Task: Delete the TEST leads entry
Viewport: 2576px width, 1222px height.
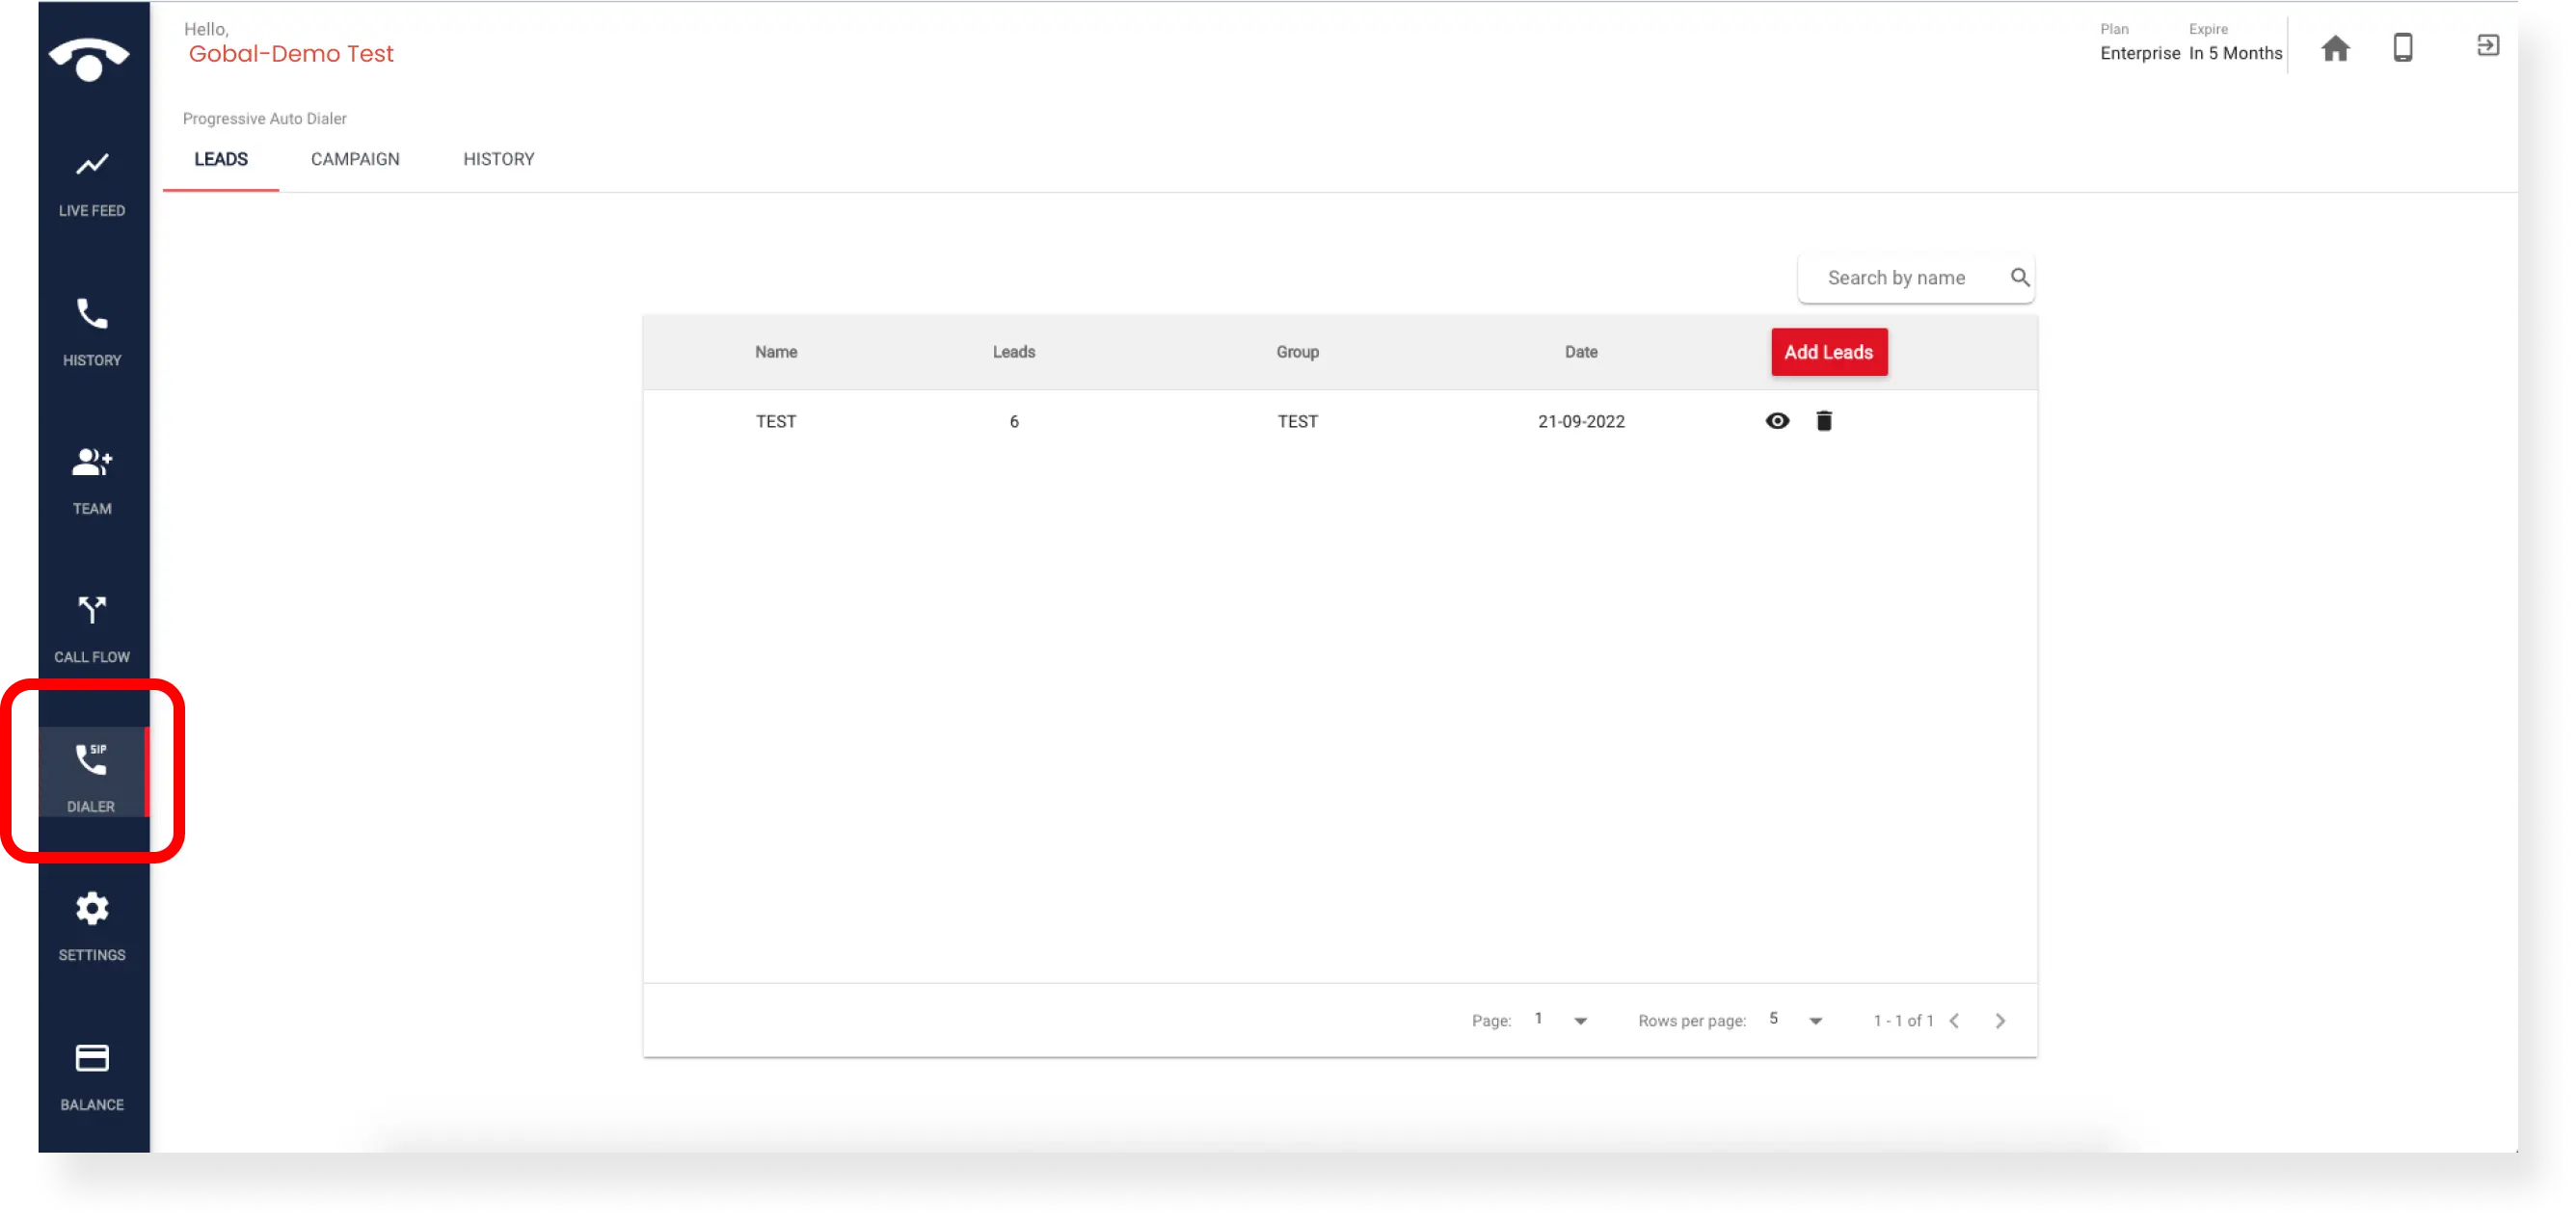Action: click(x=1824, y=420)
